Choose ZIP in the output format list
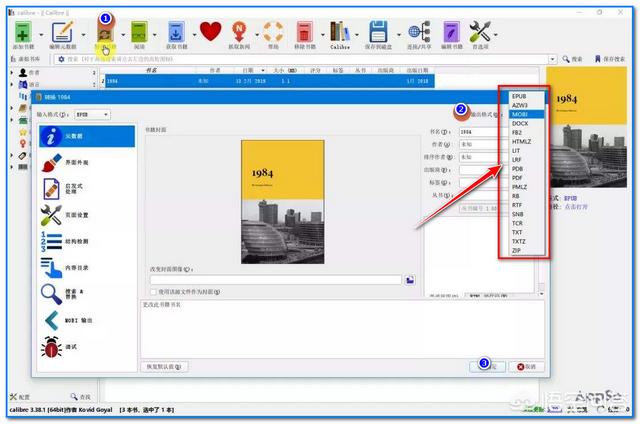This screenshot has height=424, width=640. point(527,251)
